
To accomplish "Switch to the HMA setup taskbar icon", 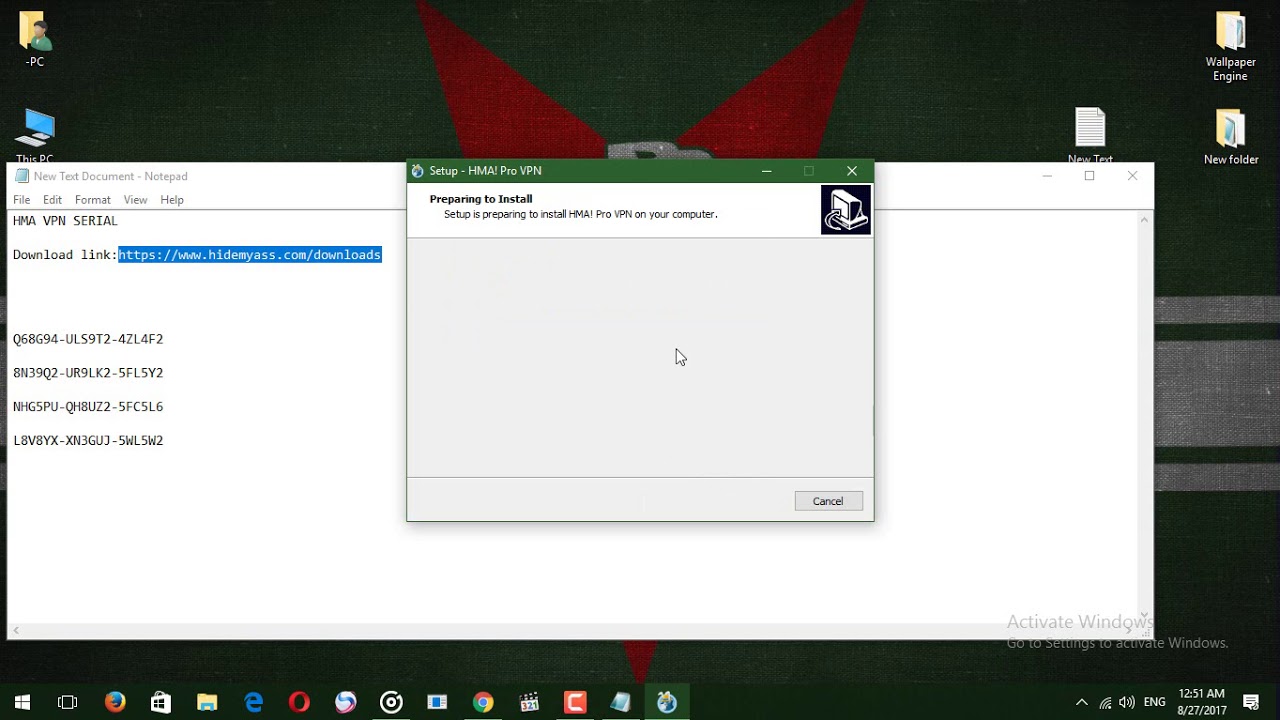I will click(x=667, y=703).
